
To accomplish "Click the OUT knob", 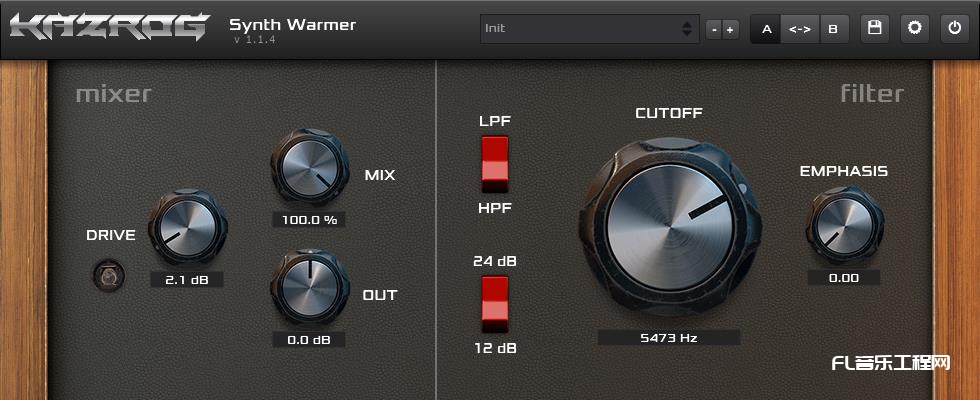I will pos(309,287).
